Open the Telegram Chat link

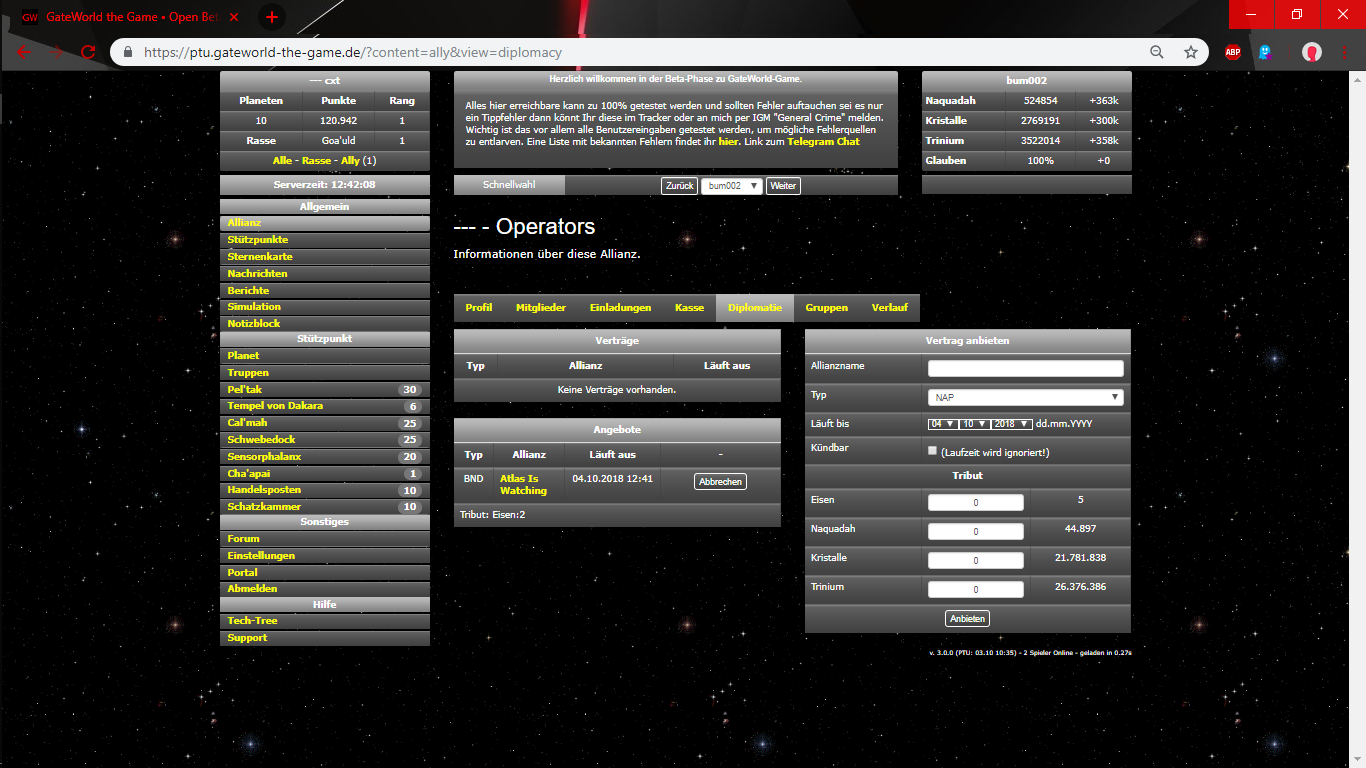[x=823, y=142]
